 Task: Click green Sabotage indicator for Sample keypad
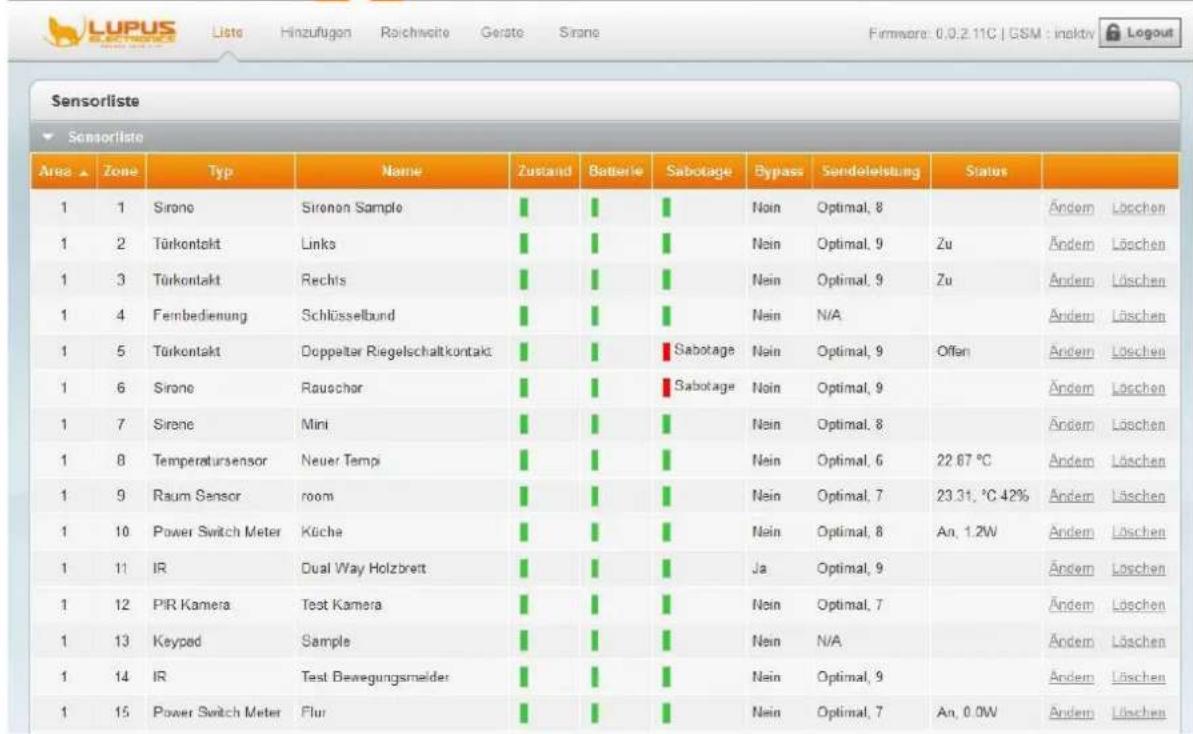point(666,641)
